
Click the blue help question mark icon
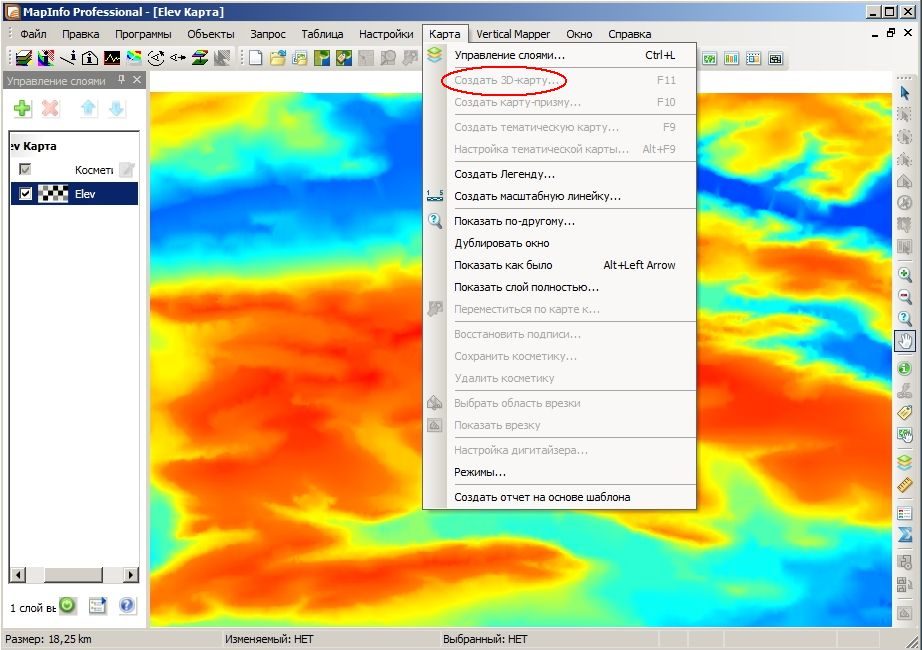127,605
